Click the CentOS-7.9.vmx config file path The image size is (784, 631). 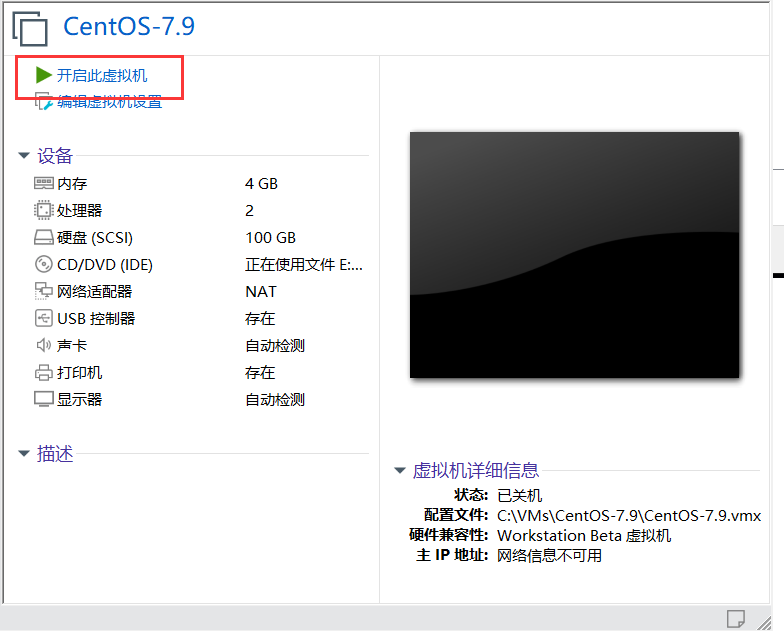(629, 516)
